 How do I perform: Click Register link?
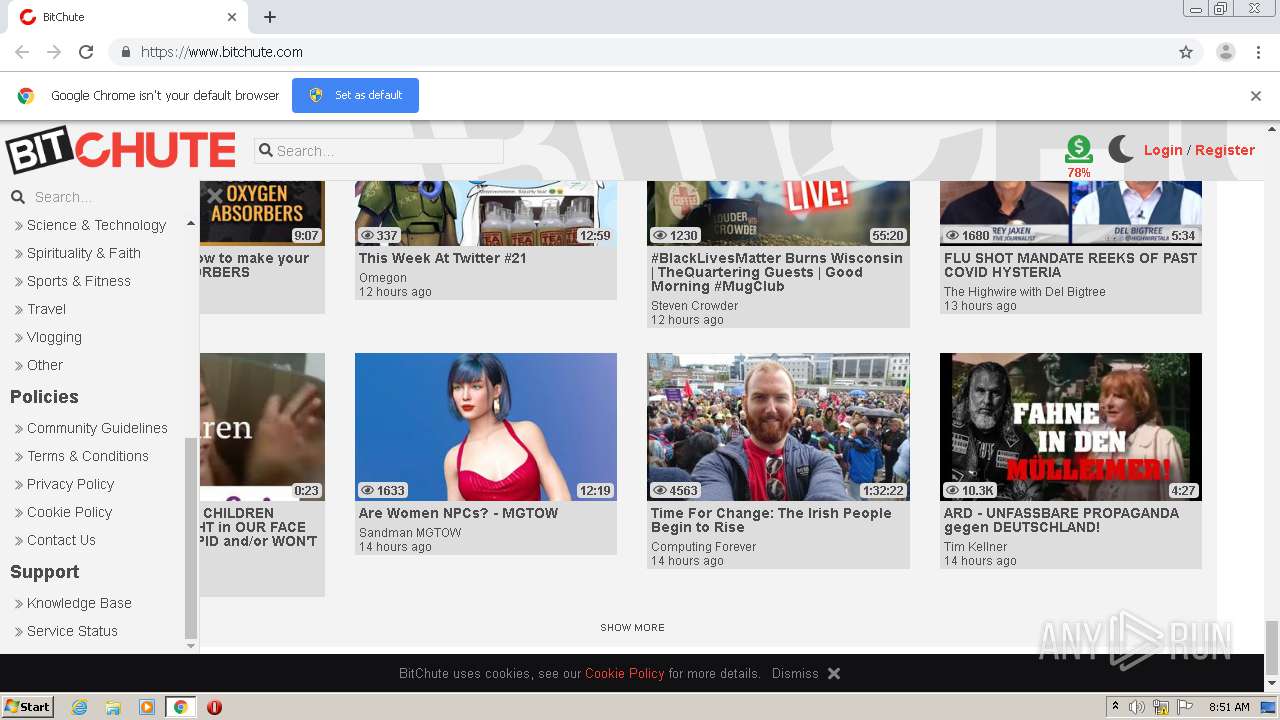[1225, 150]
